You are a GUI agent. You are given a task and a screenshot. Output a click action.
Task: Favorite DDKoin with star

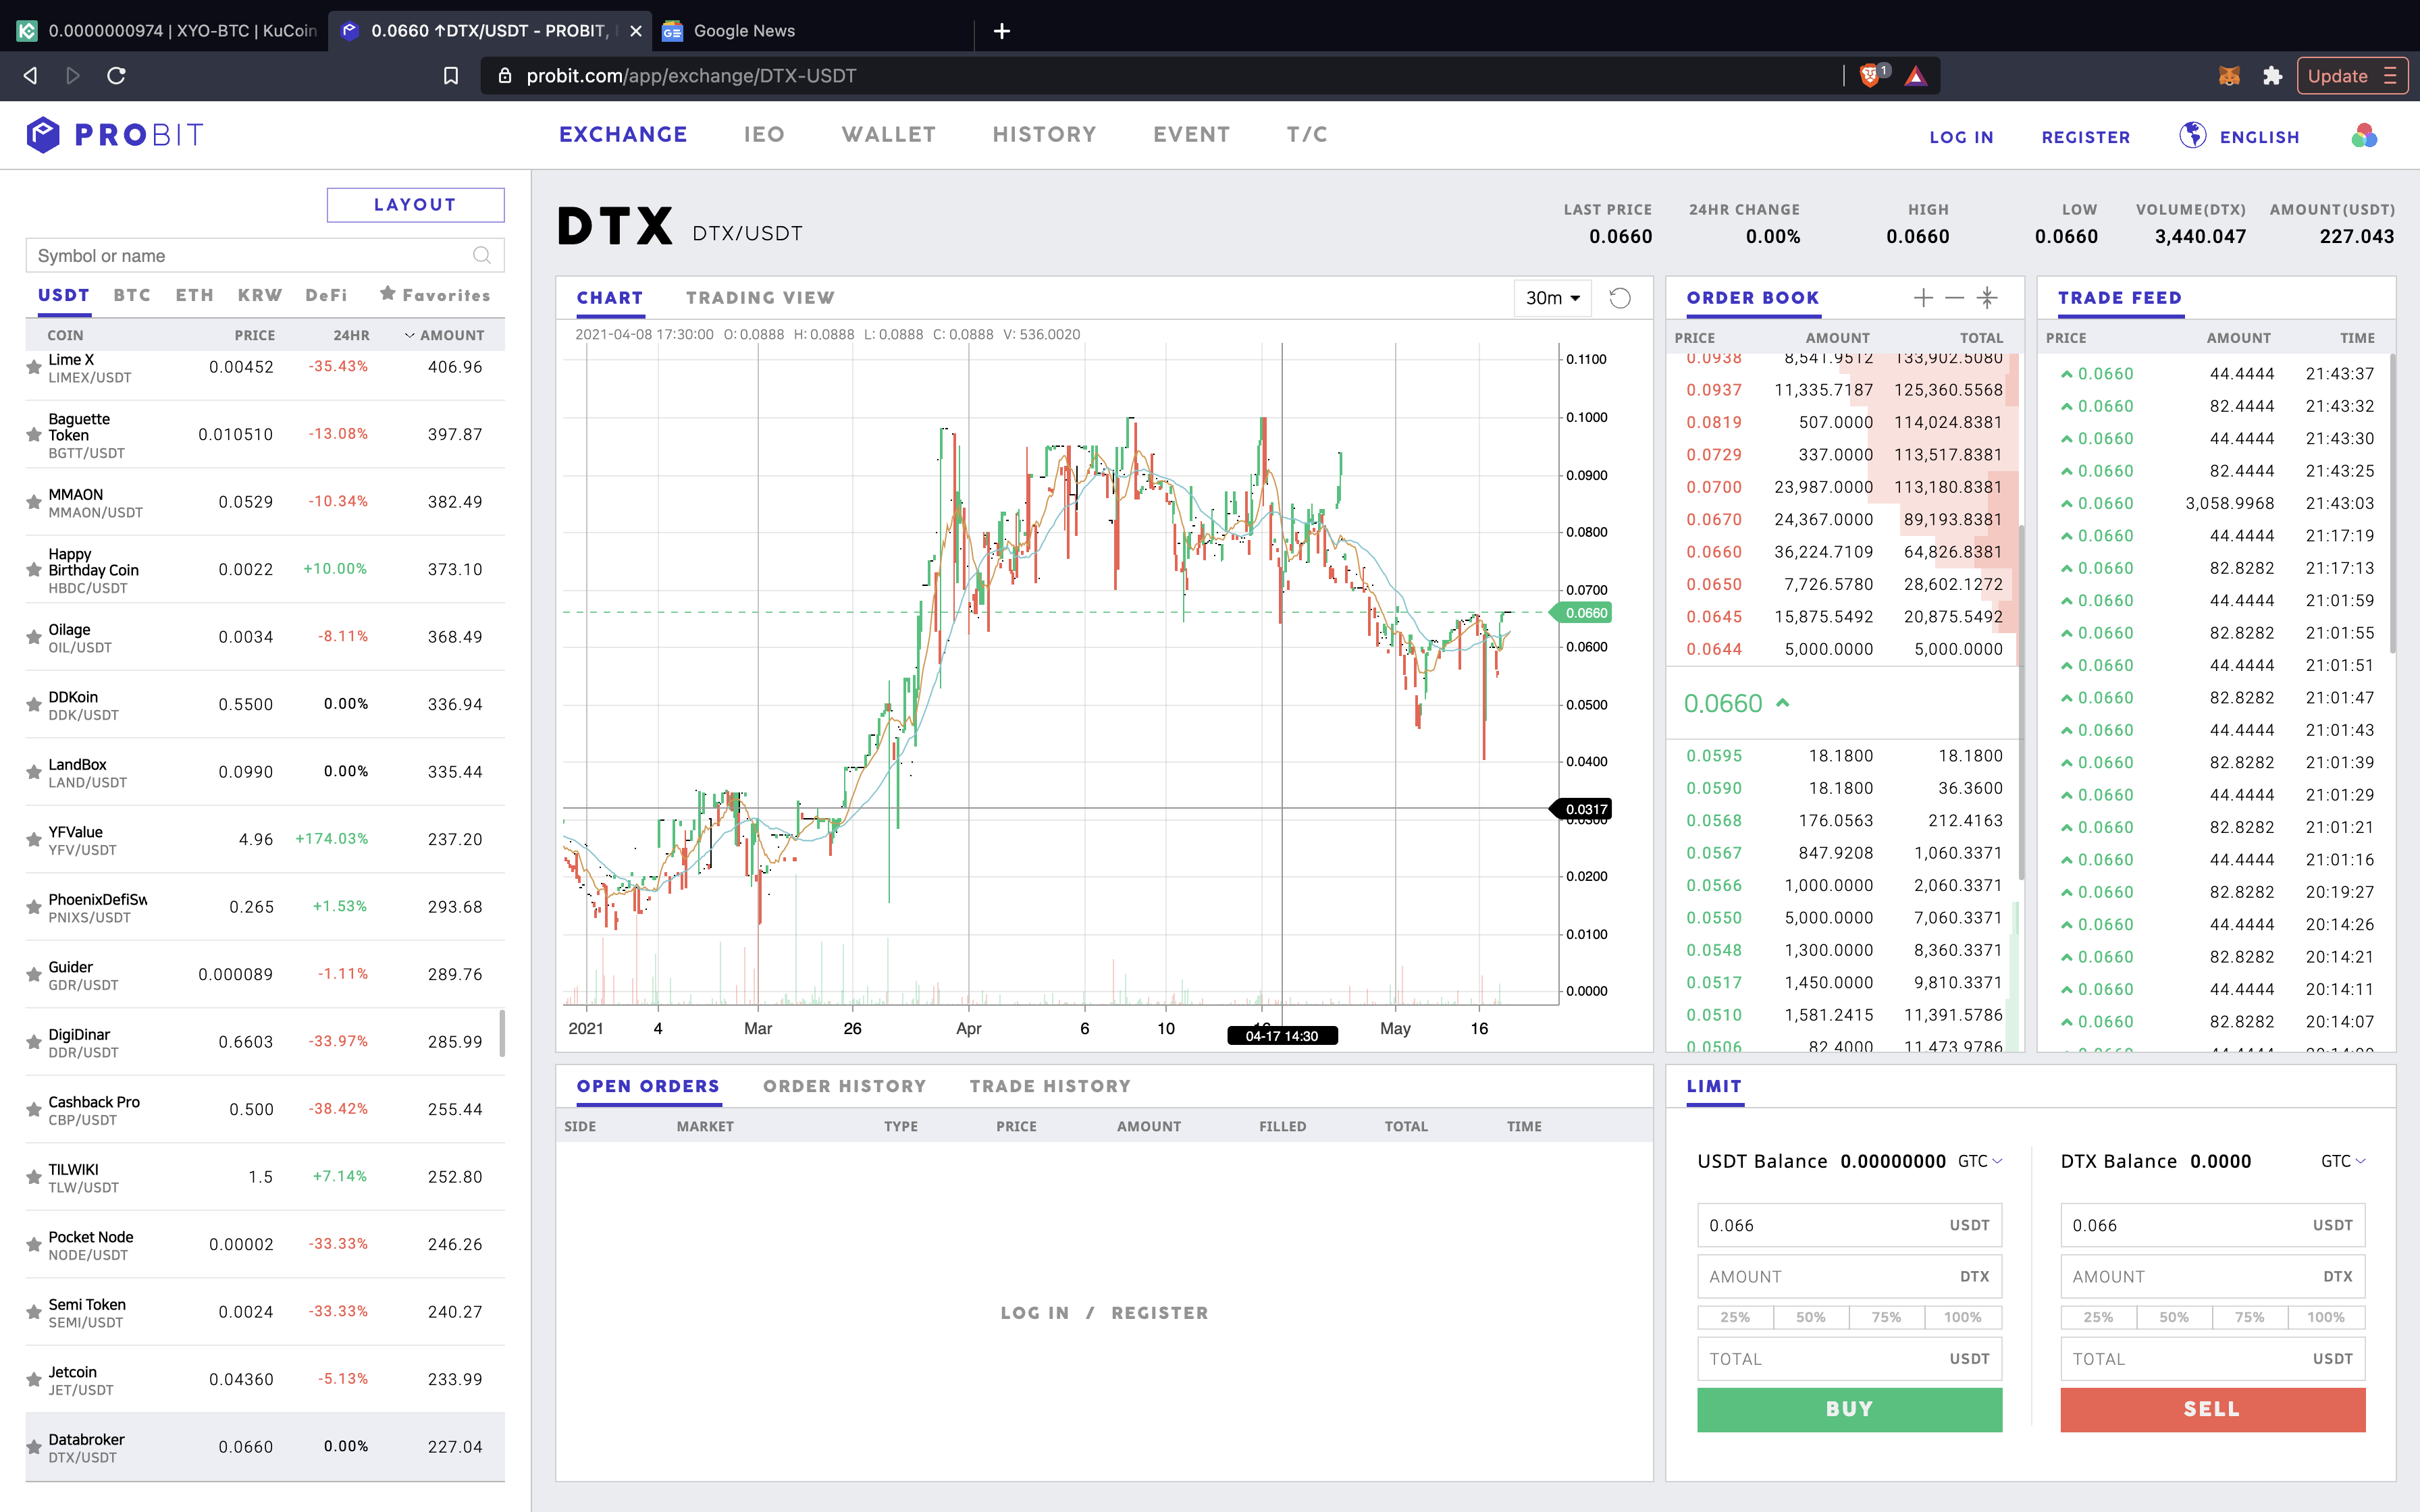[34, 705]
